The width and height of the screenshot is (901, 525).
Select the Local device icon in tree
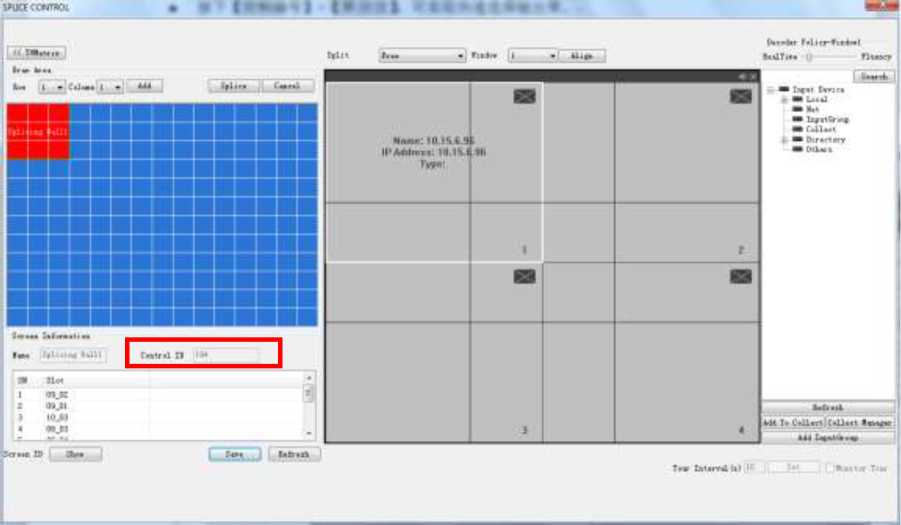click(x=798, y=100)
